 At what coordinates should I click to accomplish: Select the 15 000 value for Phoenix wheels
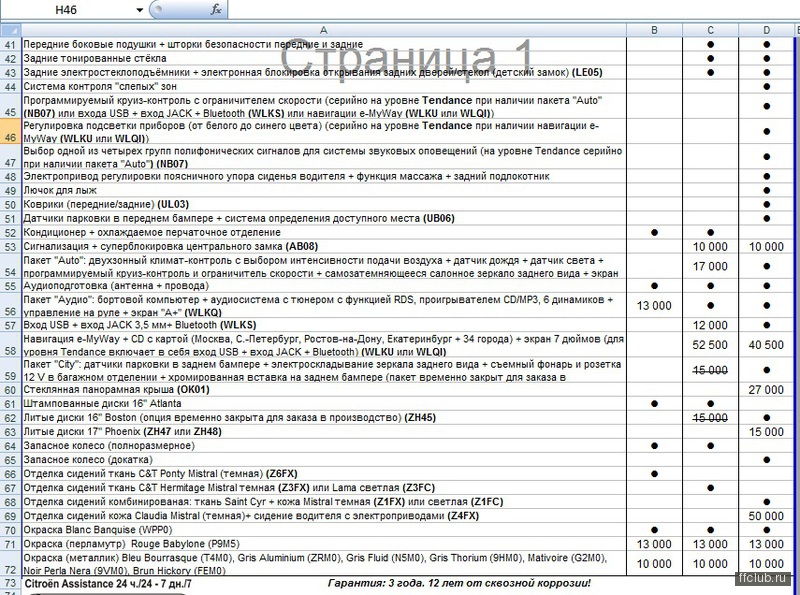pos(766,432)
